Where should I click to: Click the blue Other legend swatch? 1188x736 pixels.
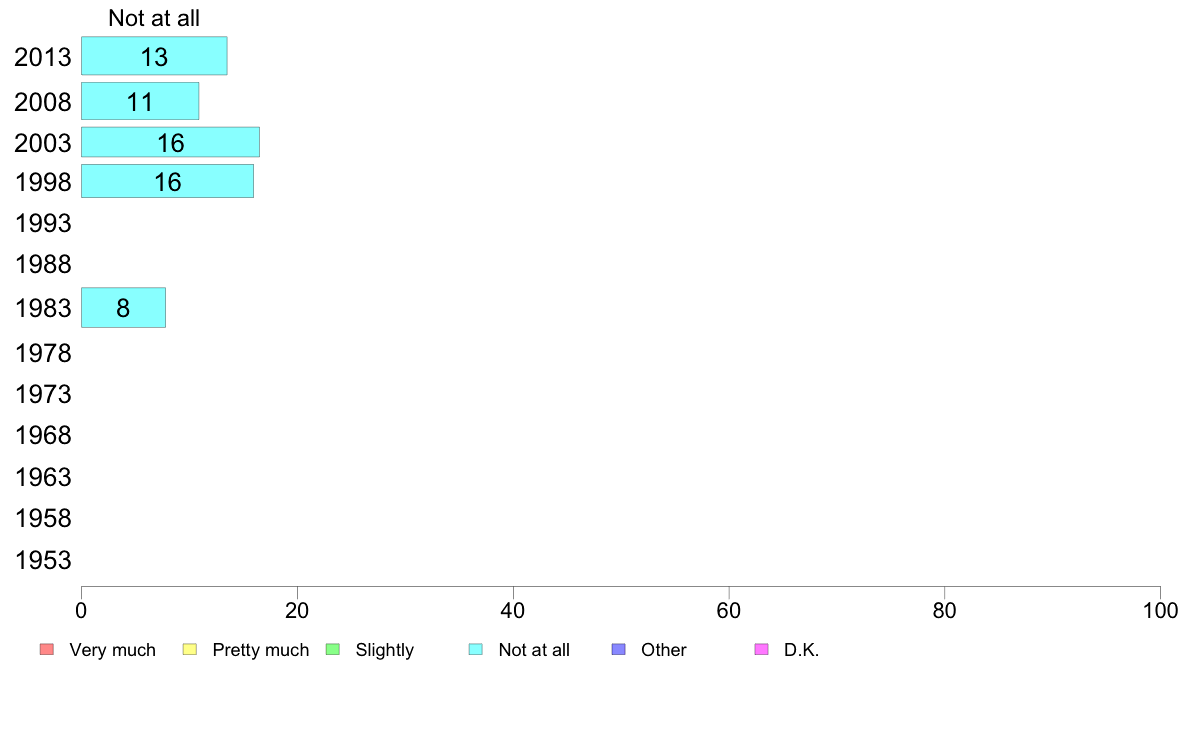[619, 650]
